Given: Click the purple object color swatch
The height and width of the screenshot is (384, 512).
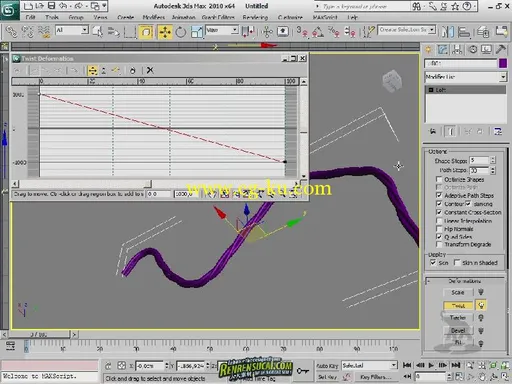Looking at the screenshot, I should (x=503, y=63).
